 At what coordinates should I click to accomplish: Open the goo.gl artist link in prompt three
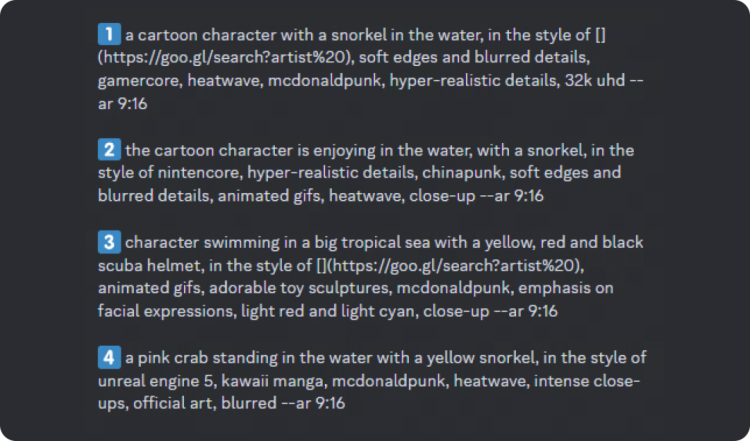[x=454, y=265]
